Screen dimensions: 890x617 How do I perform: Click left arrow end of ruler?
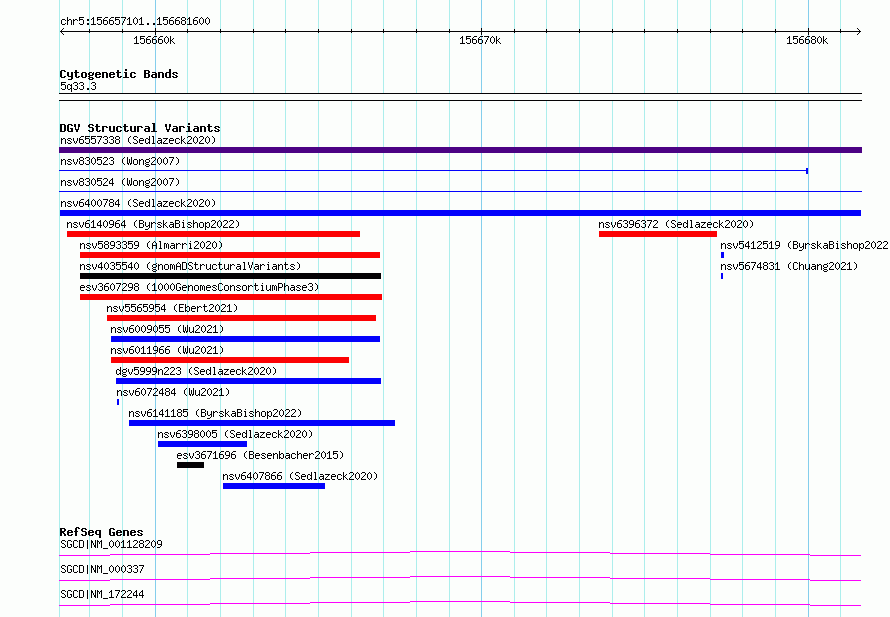click(x=62, y=31)
